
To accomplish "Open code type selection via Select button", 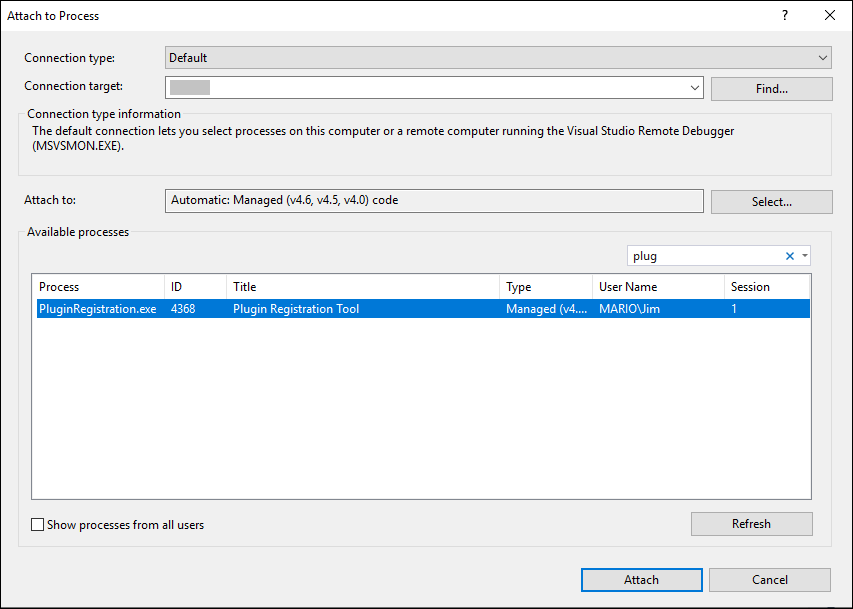I will click(770, 200).
